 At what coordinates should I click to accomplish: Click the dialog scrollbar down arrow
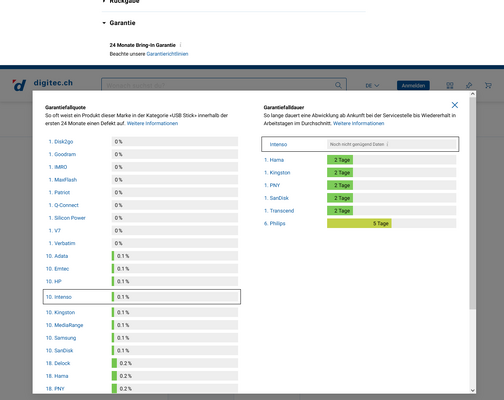(x=472, y=390)
